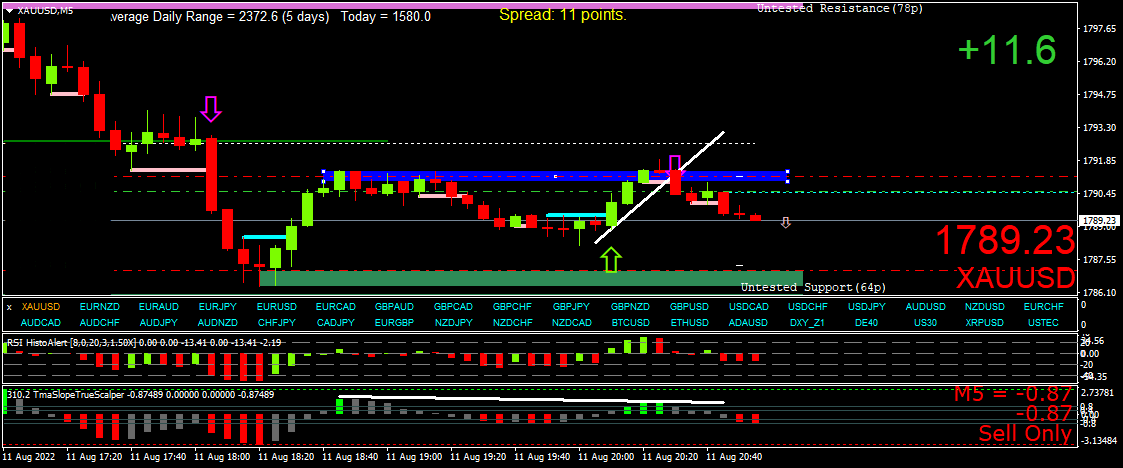Click XRPUSD in the symbol switcher
The image size is (1123, 468).
pos(984,323)
